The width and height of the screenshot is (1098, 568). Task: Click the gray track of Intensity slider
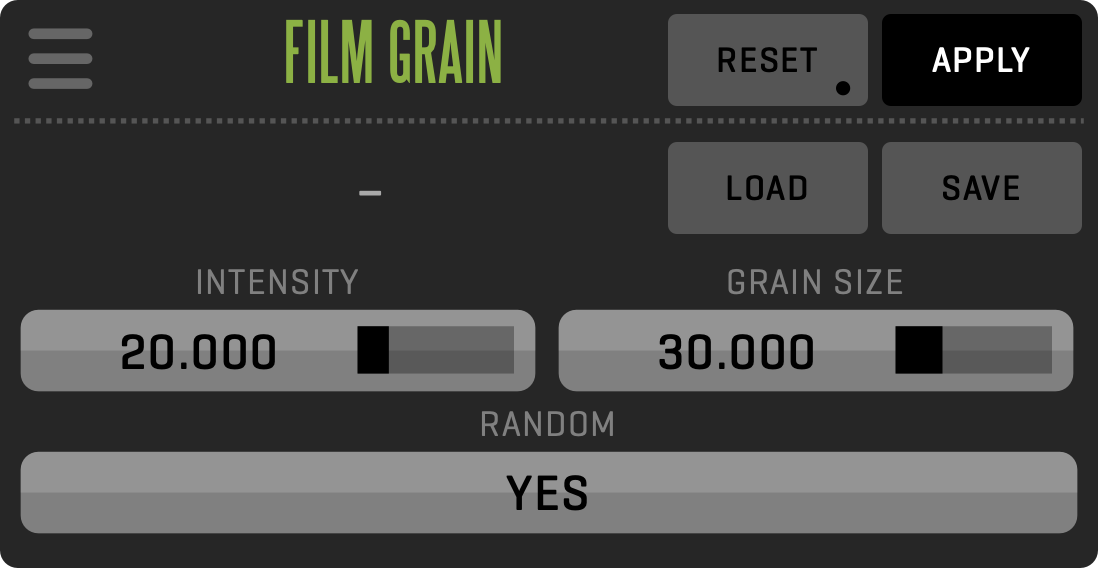pos(451,350)
